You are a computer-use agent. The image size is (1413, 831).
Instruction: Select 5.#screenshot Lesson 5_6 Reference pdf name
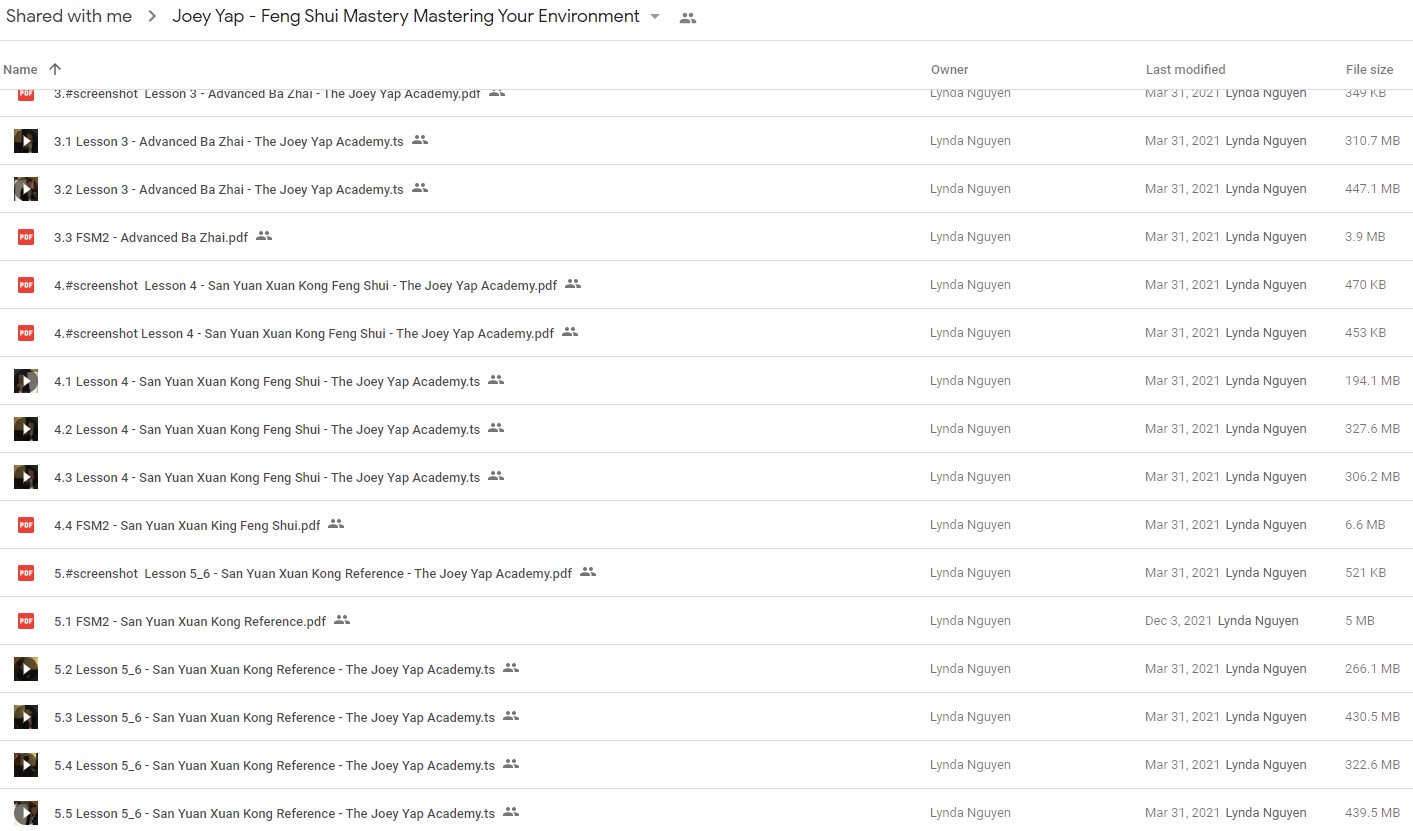click(313, 574)
